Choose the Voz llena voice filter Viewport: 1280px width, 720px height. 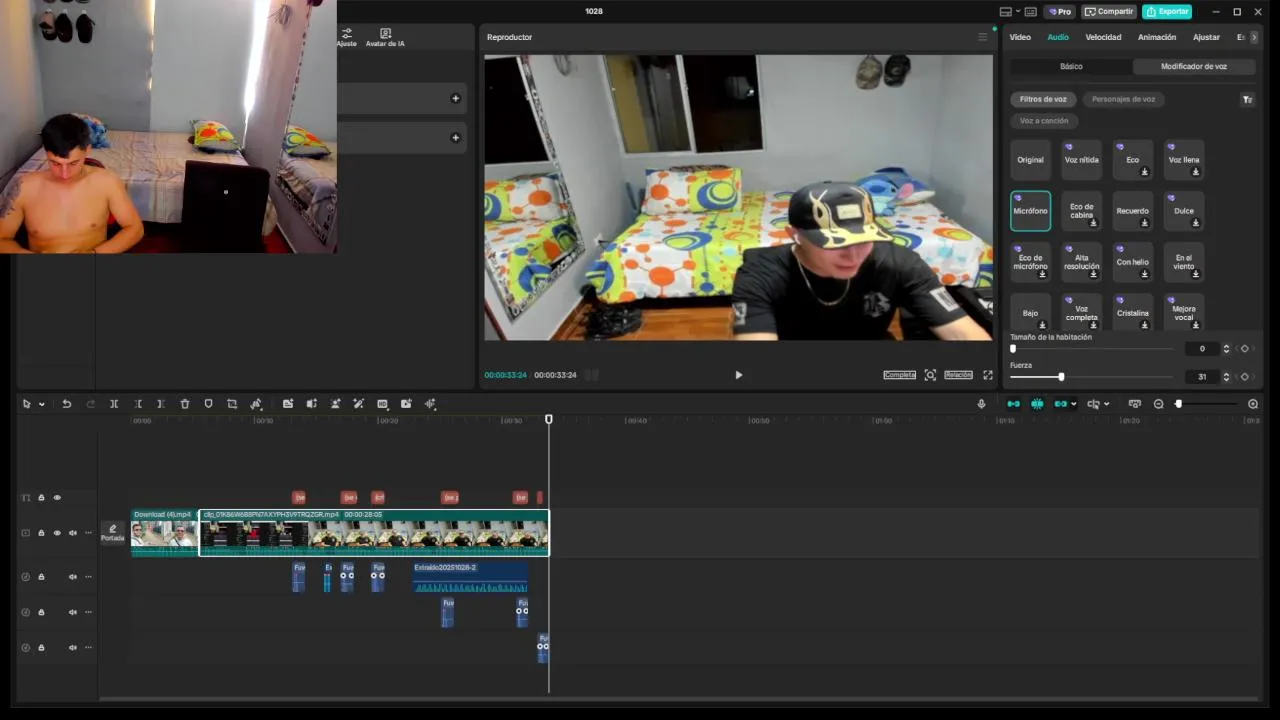[x=1184, y=160]
